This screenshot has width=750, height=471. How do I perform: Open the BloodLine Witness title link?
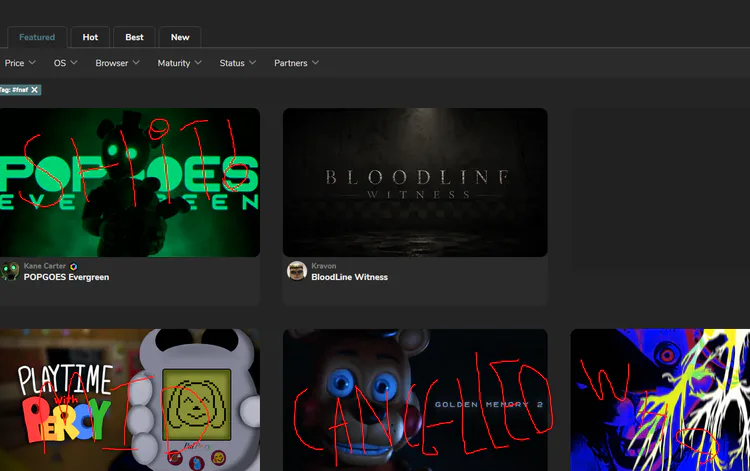point(350,277)
